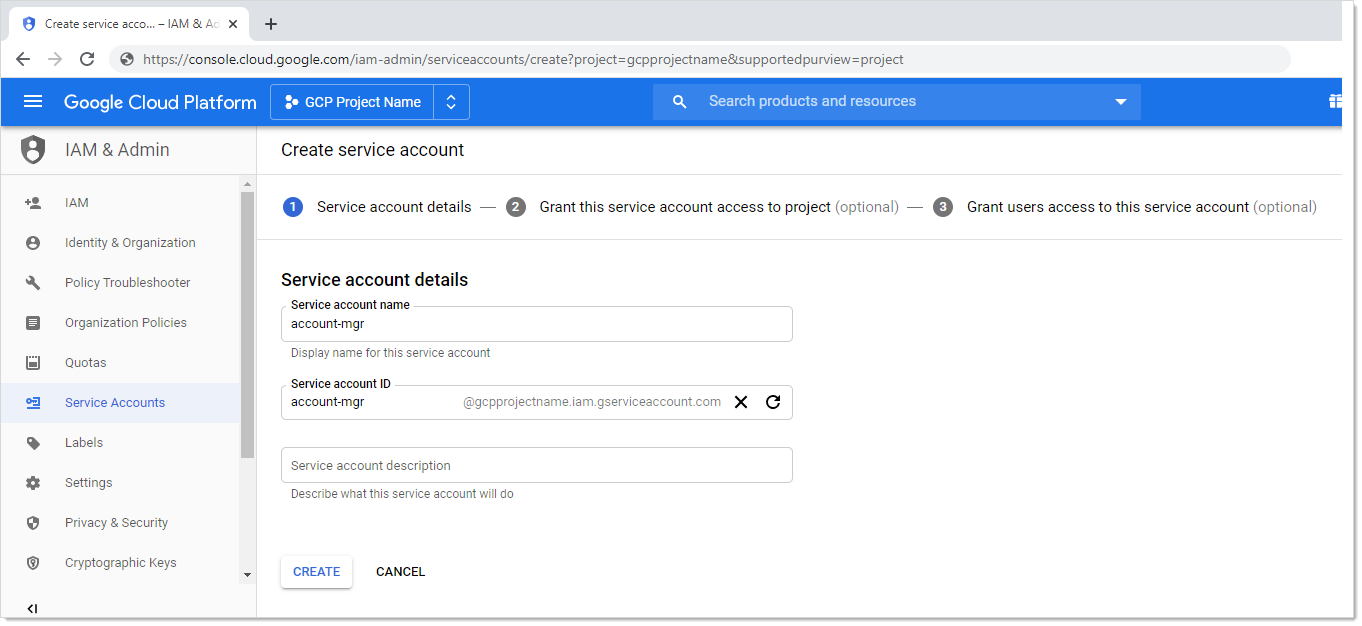Select Policy Troubleshooter from sidebar
This screenshot has height=626, width=1362.
127,283
